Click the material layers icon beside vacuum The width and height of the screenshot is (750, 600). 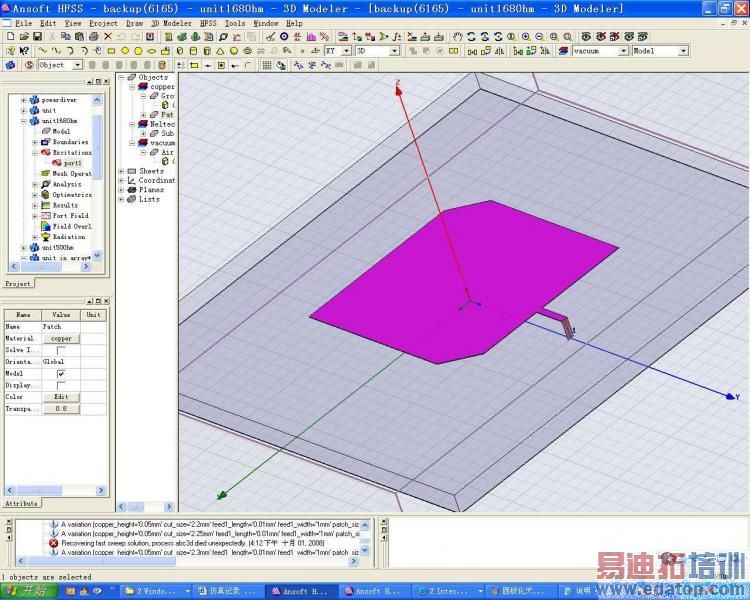click(563, 51)
